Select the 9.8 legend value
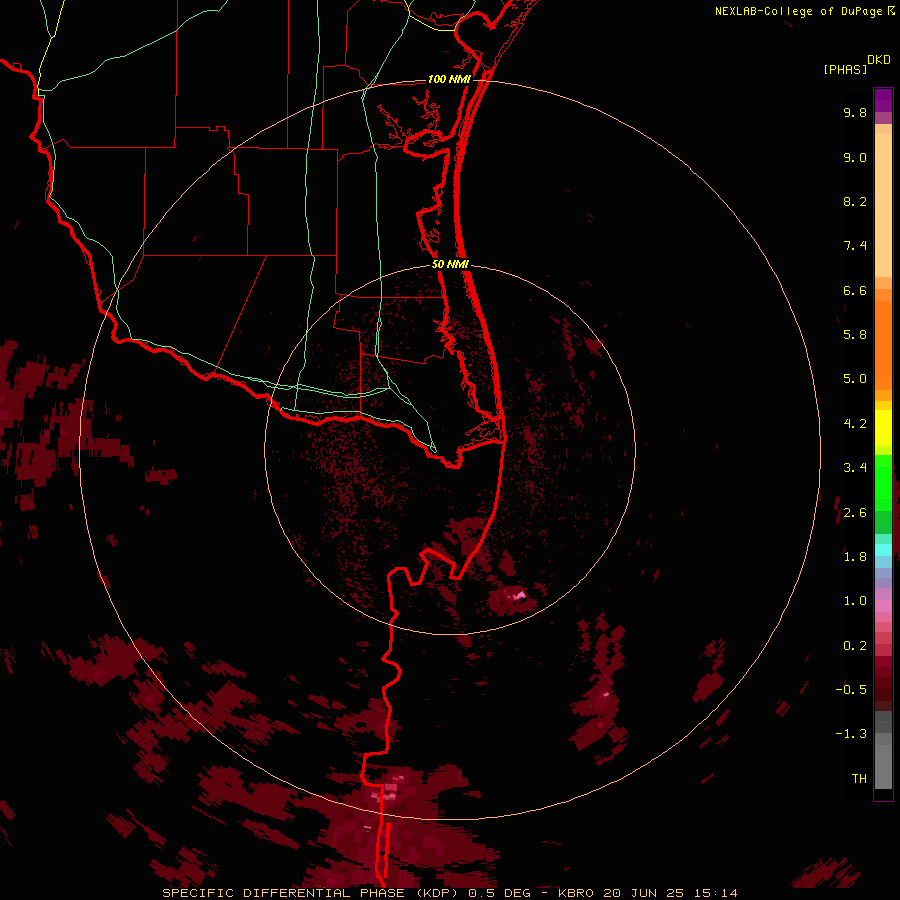This screenshot has width=900, height=900. [x=855, y=112]
